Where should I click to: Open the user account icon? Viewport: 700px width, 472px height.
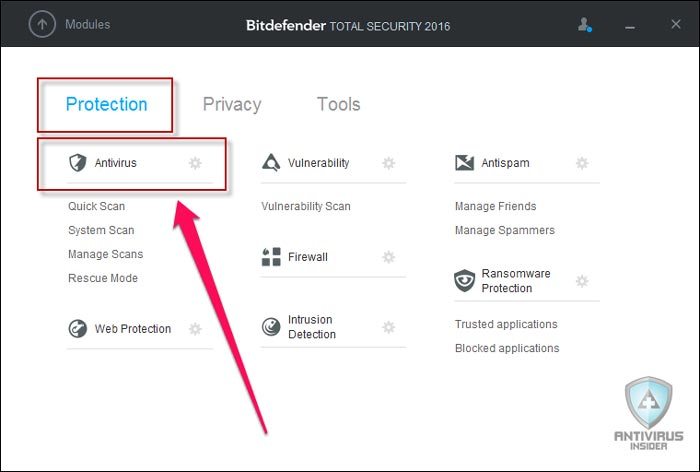586,24
